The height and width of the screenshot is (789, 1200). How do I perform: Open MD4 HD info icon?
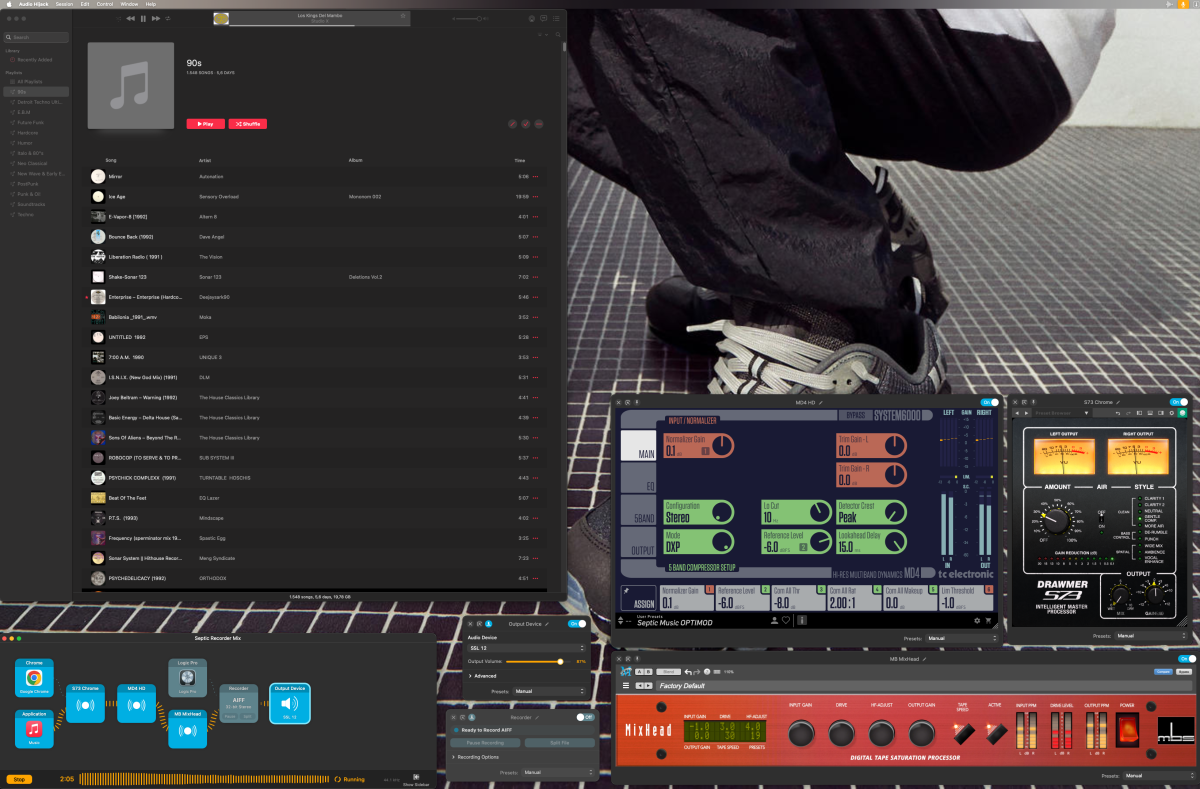coord(801,620)
